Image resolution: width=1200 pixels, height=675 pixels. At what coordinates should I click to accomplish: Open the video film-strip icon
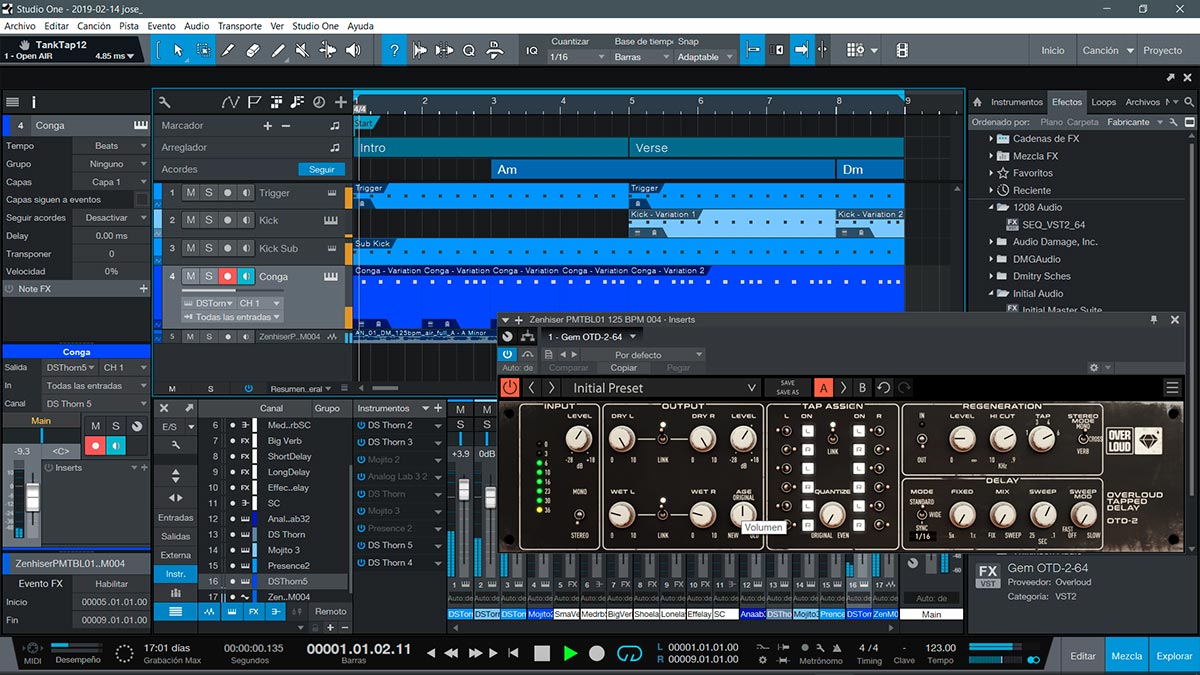point(902,50)
